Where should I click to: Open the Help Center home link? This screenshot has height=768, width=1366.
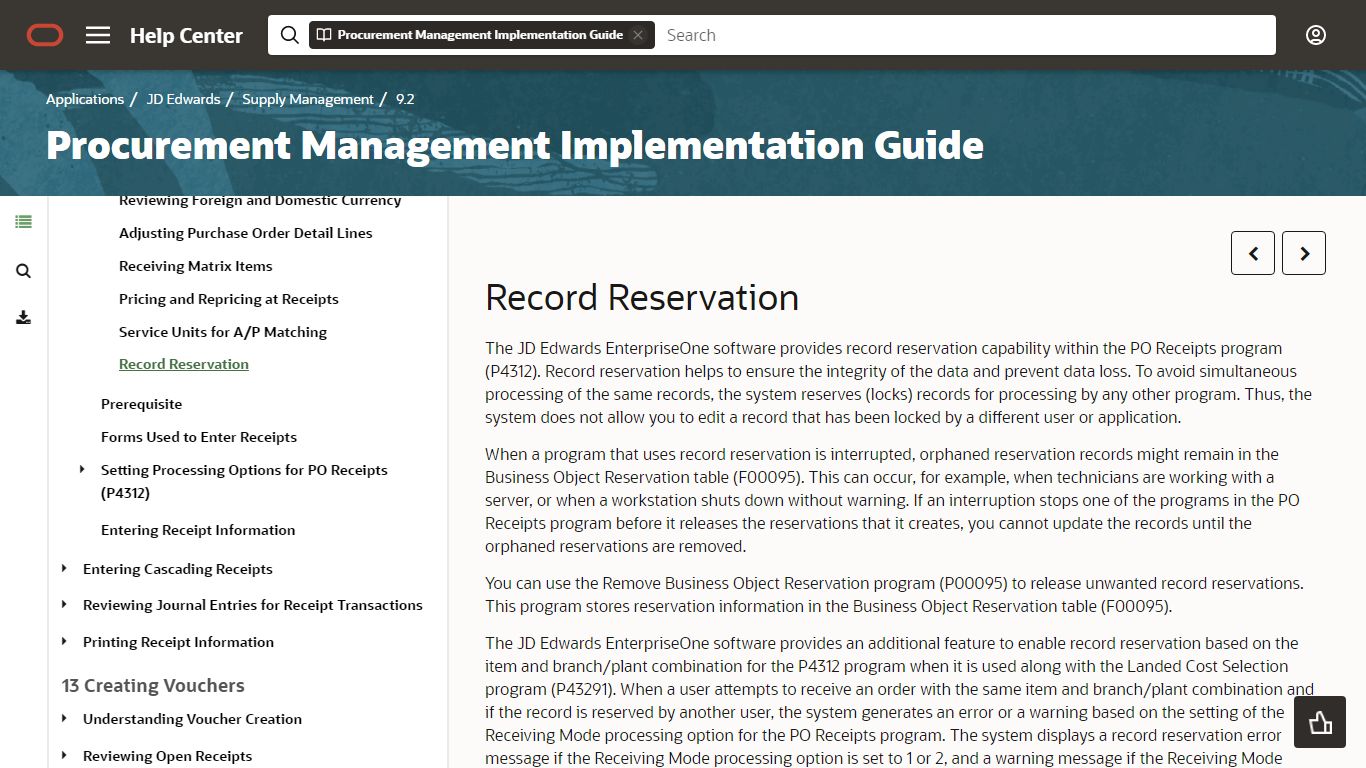point(186,36)
